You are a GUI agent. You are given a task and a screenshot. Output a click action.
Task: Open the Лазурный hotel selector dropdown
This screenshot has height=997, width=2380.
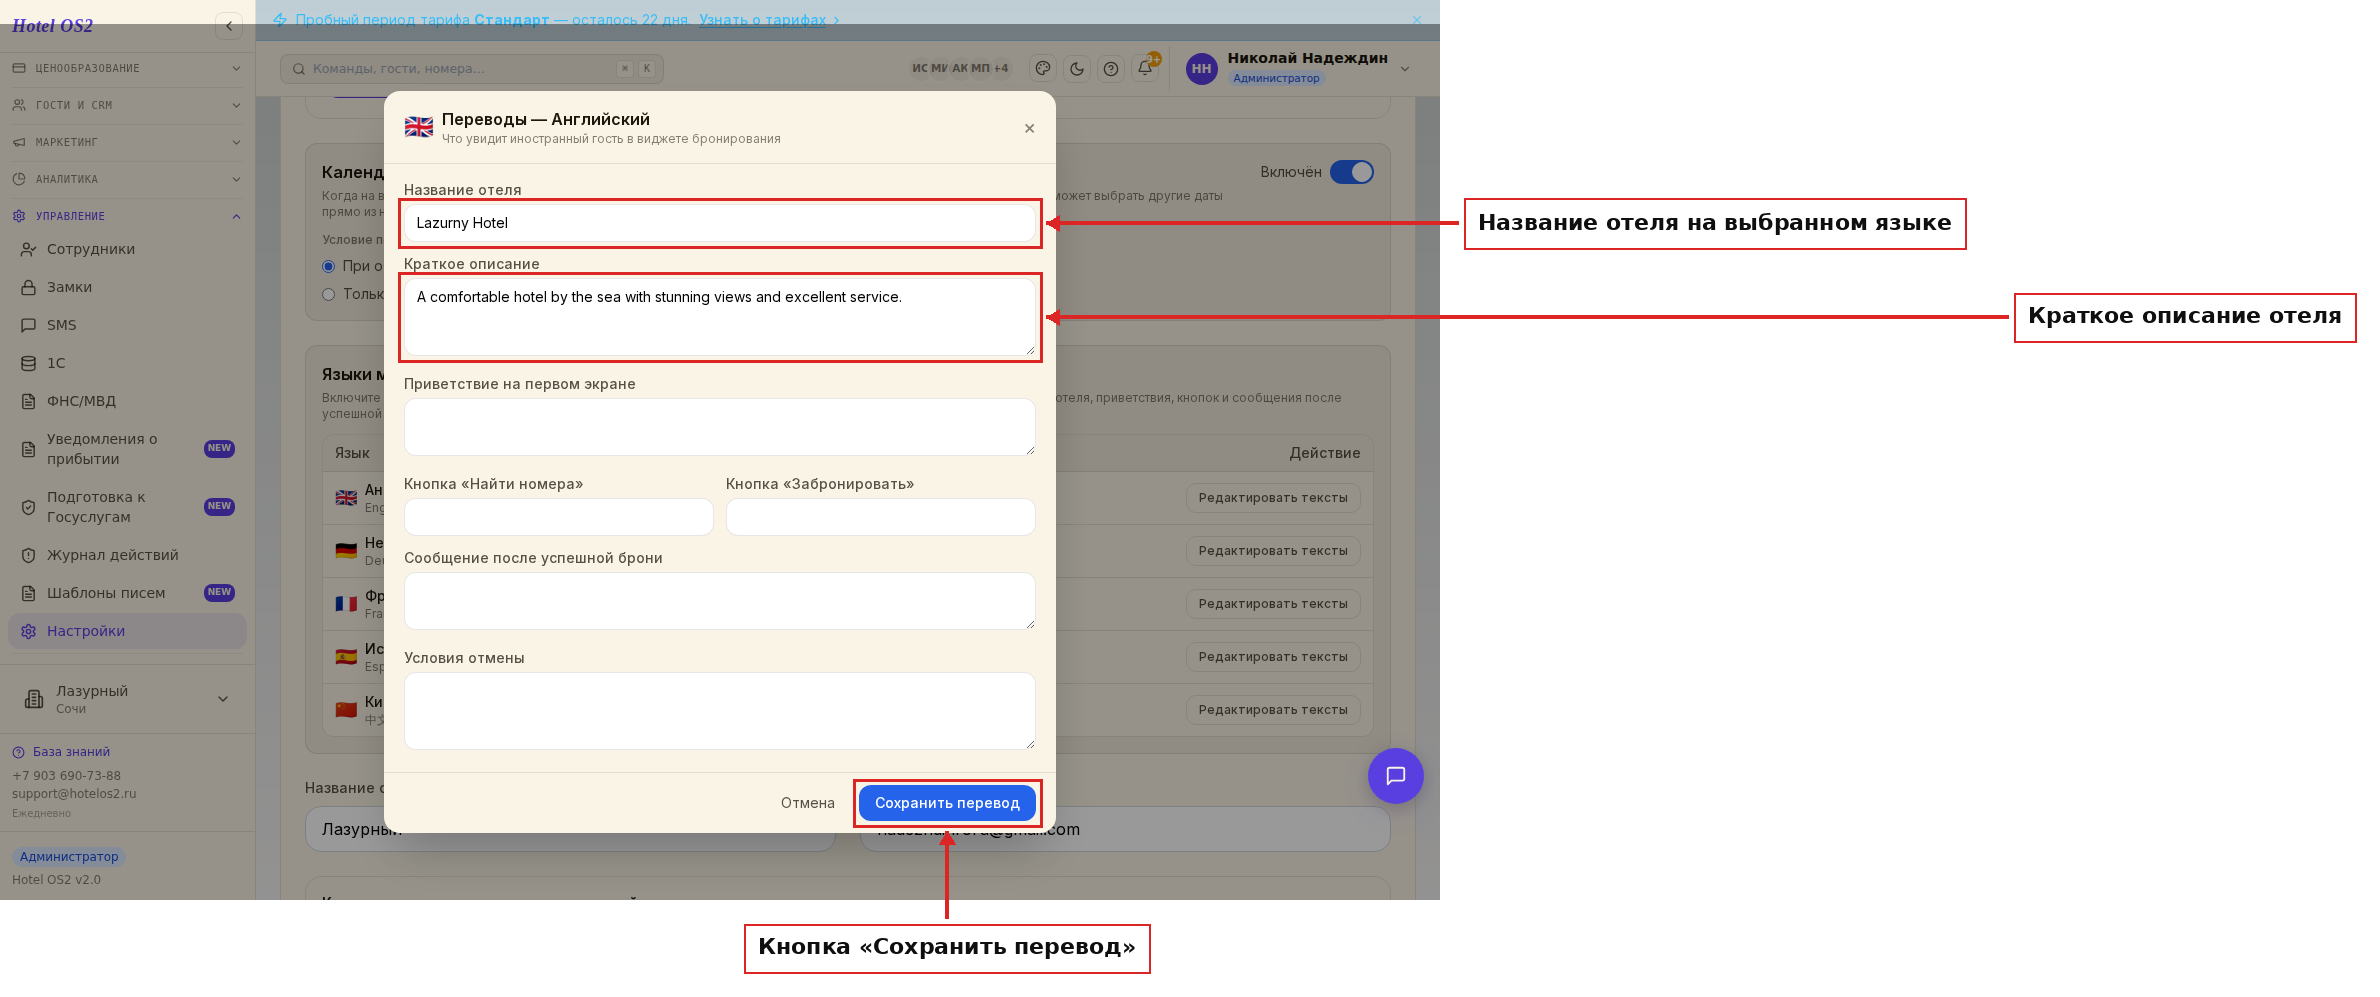click(127, 699)
